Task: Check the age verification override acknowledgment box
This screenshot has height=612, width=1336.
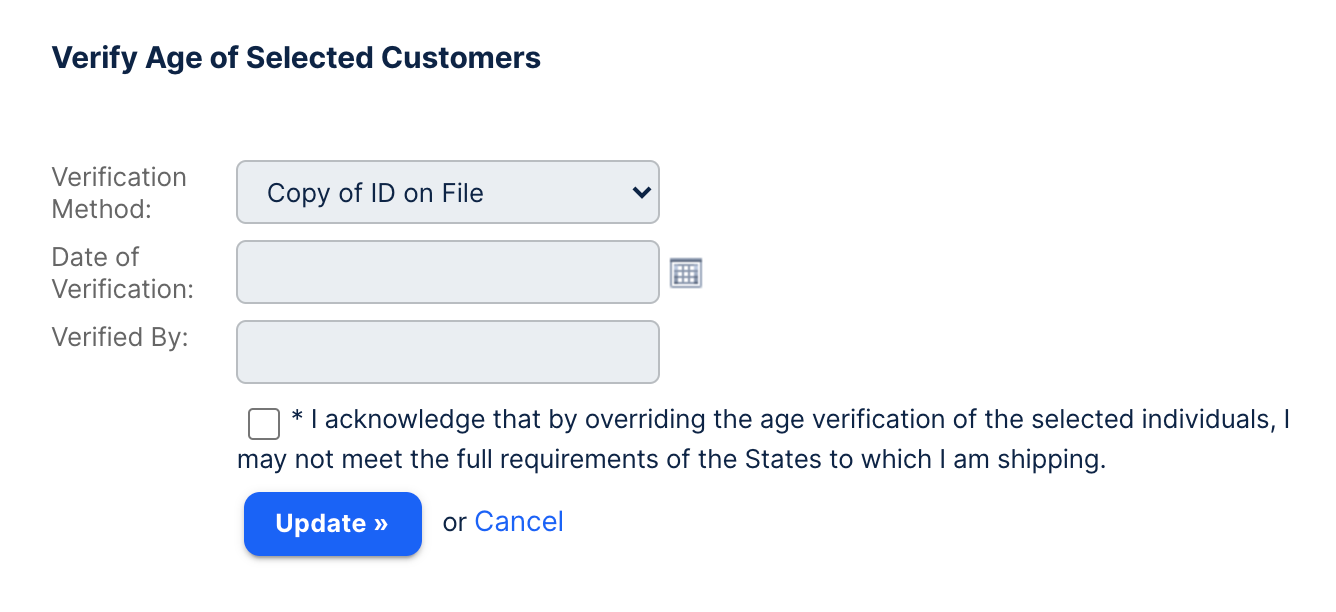Action: [264, 423]
